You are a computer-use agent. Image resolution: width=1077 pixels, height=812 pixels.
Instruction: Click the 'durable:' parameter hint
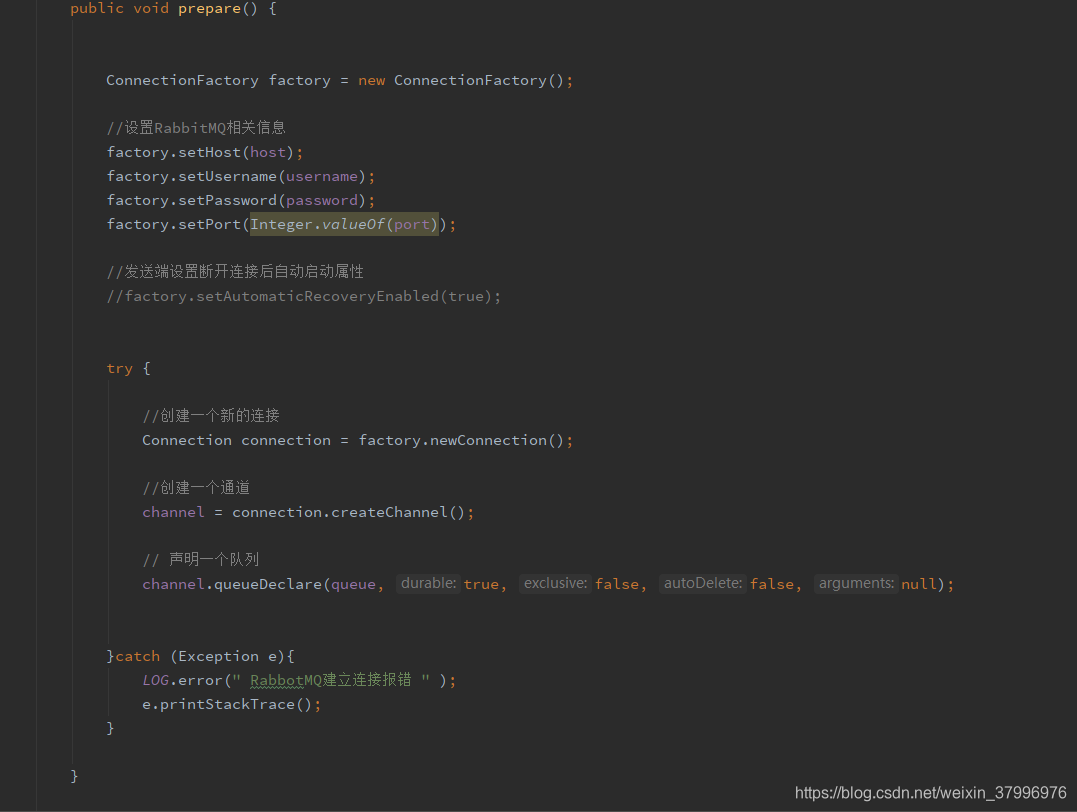[x=428, y=584]
